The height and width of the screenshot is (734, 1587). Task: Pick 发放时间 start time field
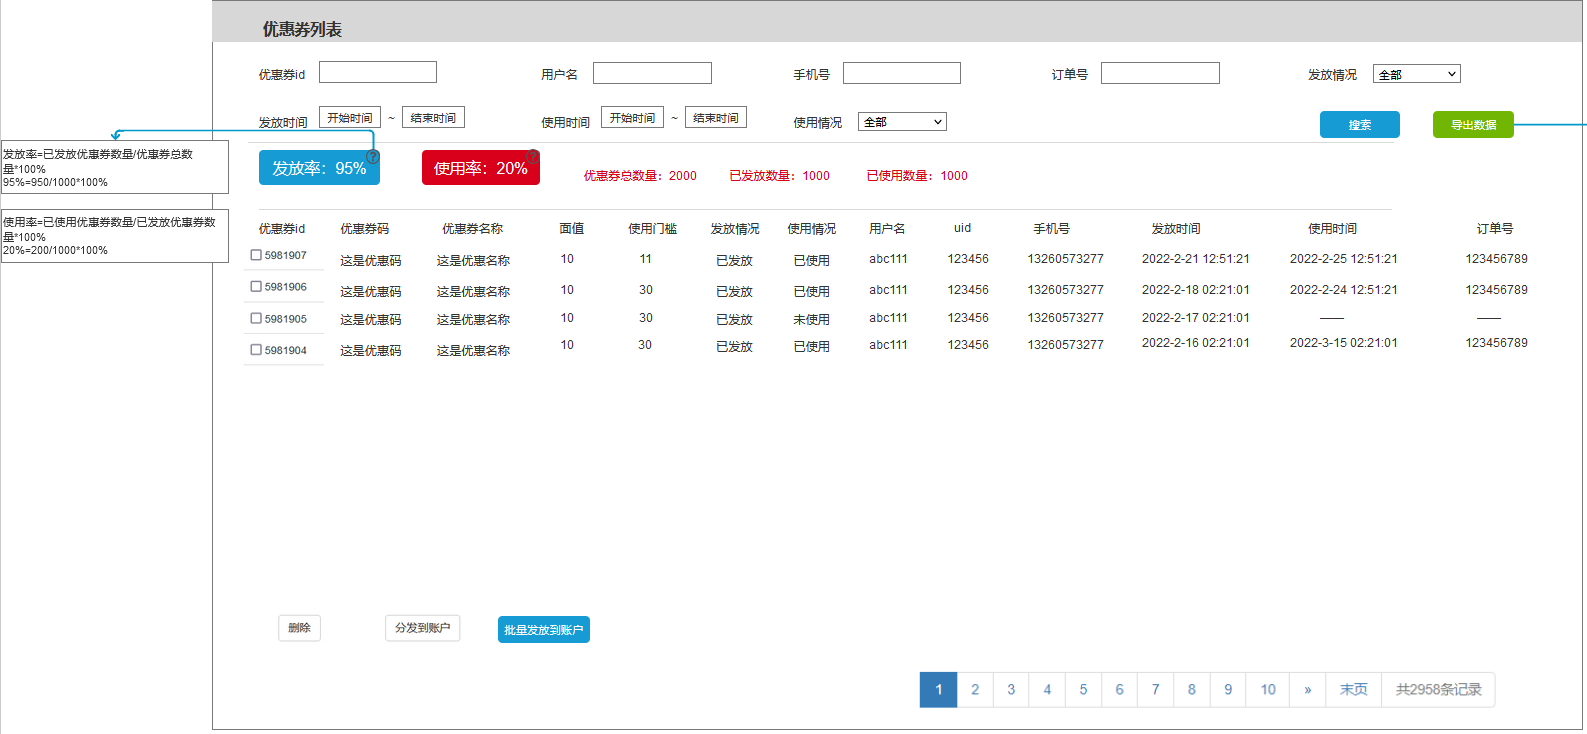(350, 118)
